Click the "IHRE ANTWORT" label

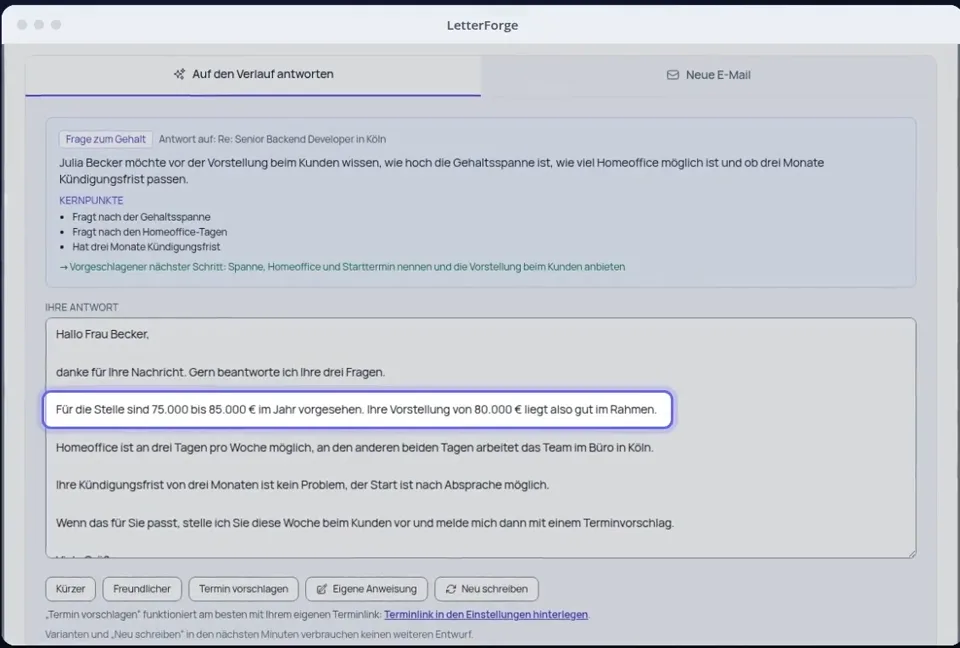(x=82, y=307)
